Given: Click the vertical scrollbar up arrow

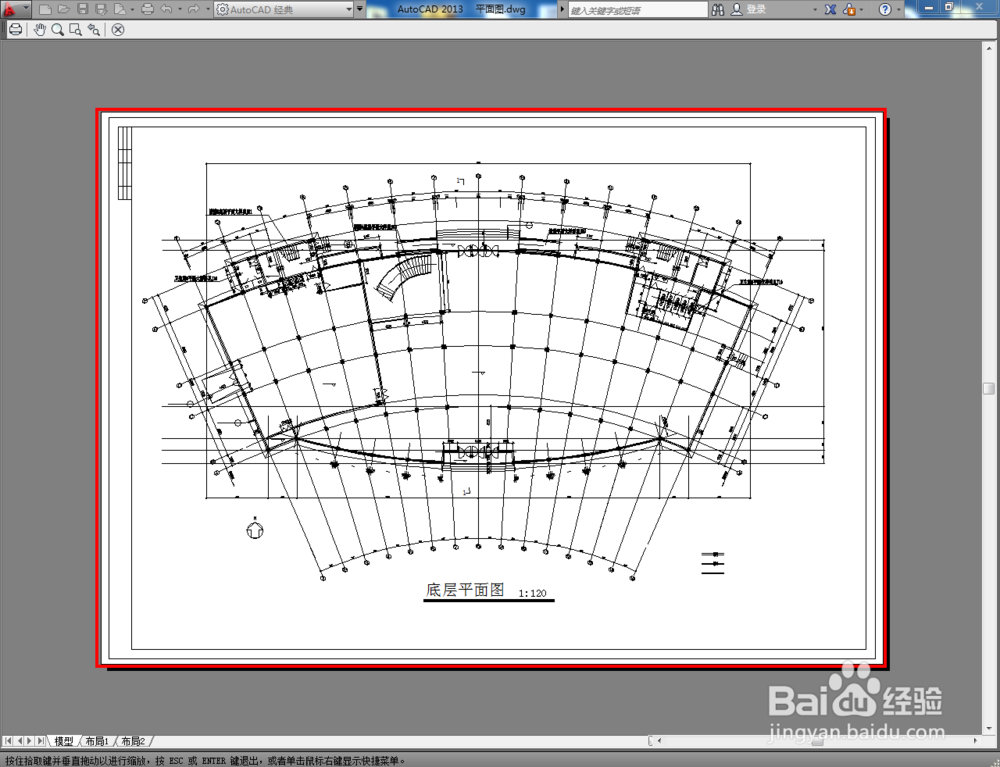Looking at the screenshot, I should tap(989, 48).
